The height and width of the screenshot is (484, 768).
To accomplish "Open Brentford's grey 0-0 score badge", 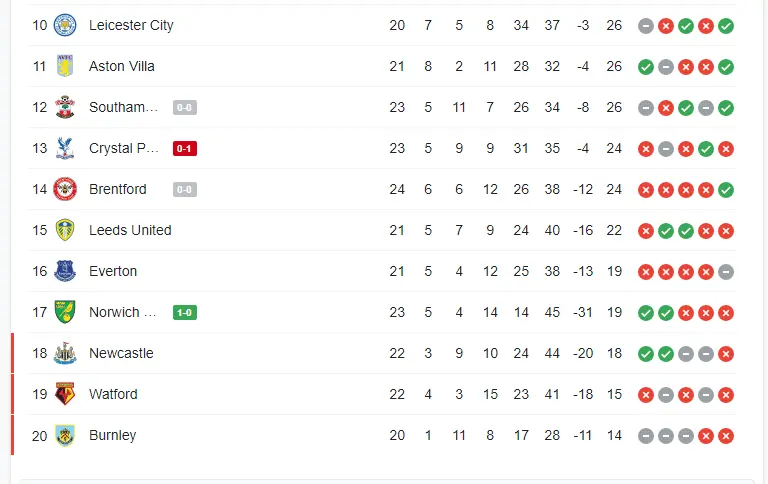I will point(184,190).
